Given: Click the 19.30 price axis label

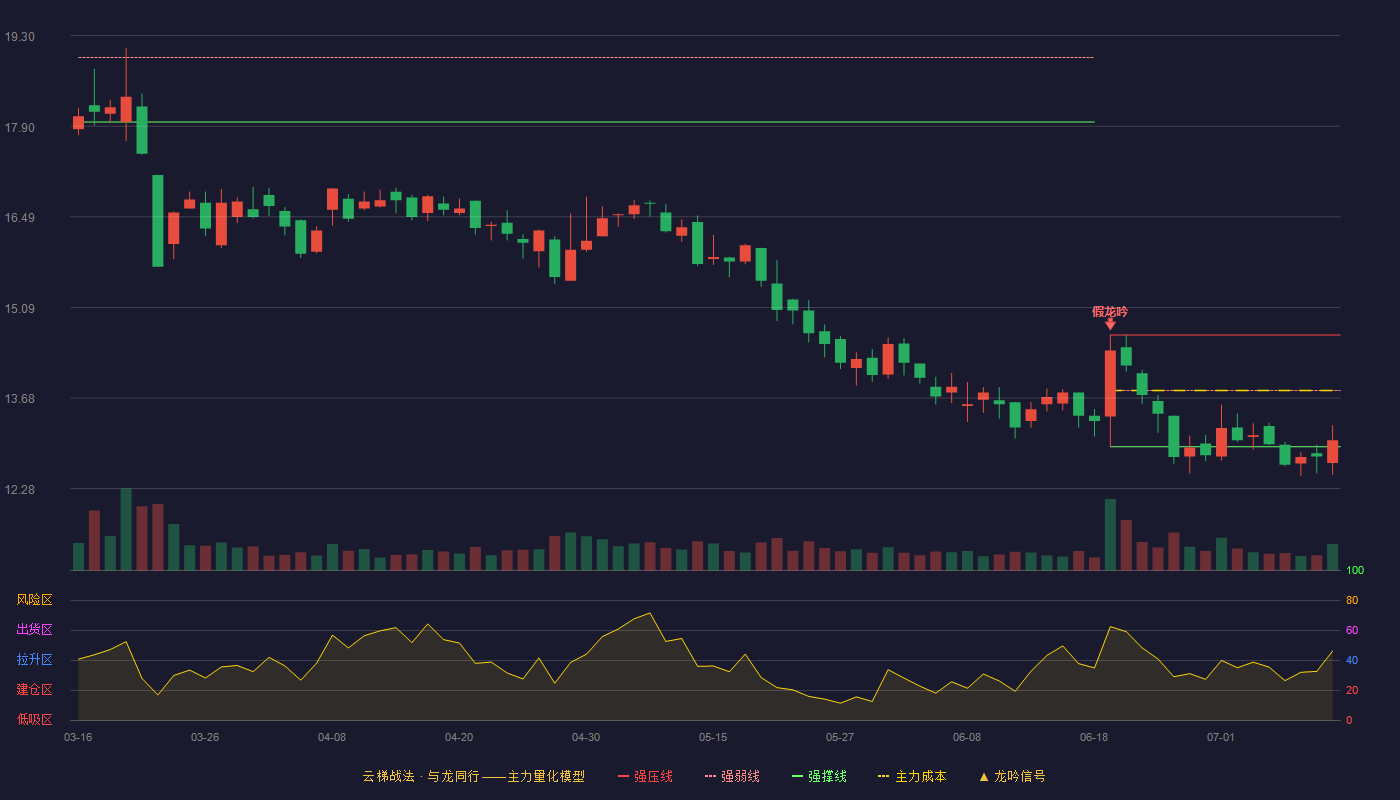Looking at the screenshot, I should point(19,37).
